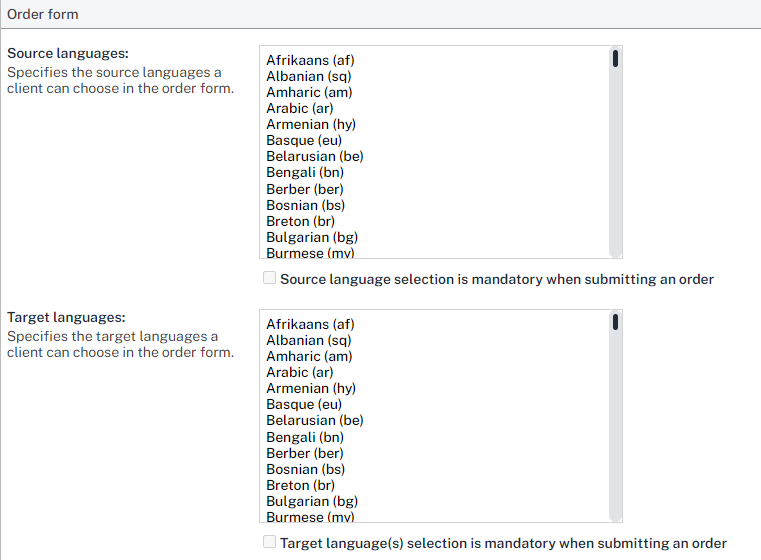761x560 pixels.
Task: Select Basque (eu) in Source languages
Action: (304, 140)
